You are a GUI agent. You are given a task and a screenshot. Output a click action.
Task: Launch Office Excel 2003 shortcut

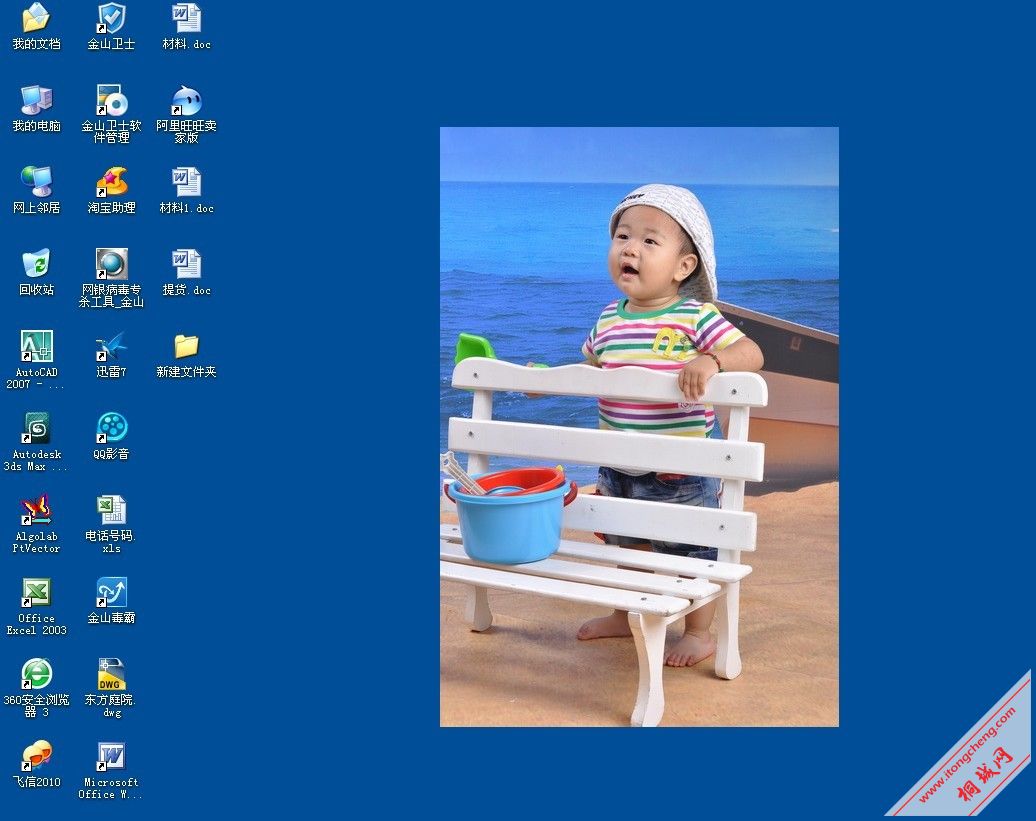[x=36, y=592]
